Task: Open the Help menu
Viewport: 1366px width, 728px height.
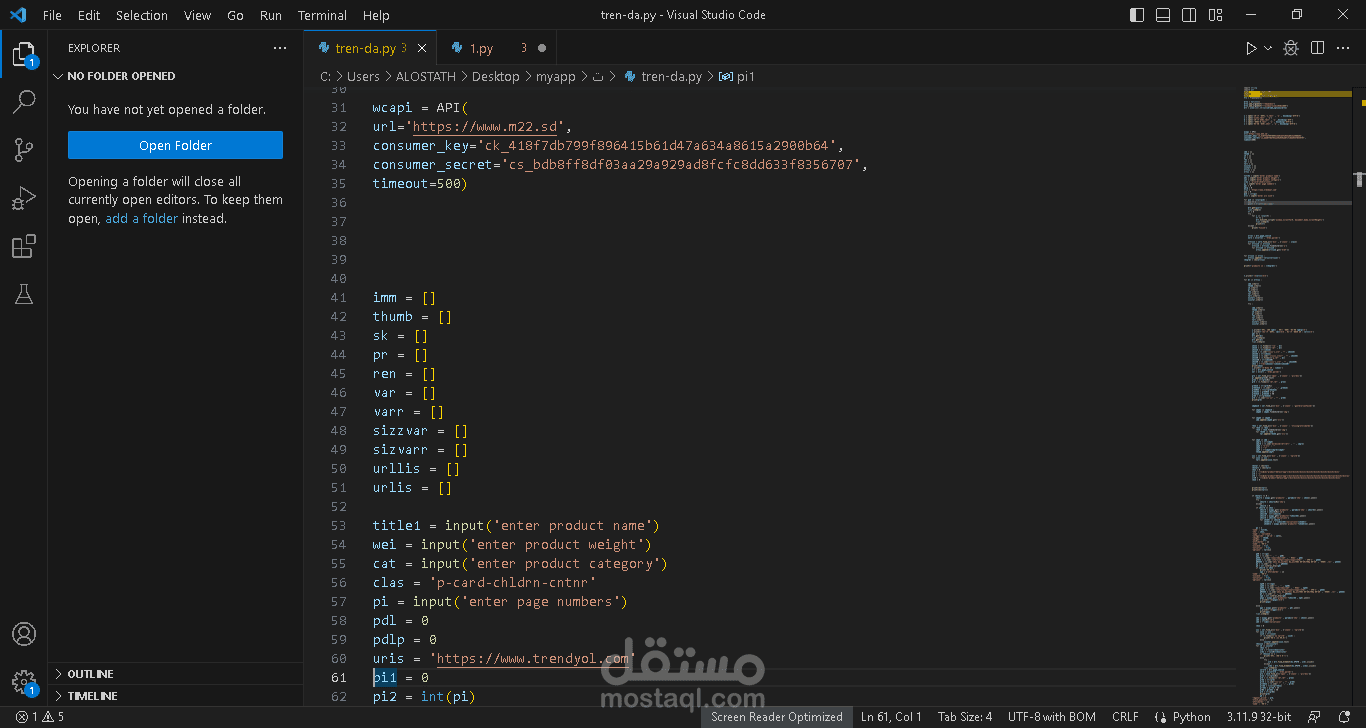Action: click(376, 15)
